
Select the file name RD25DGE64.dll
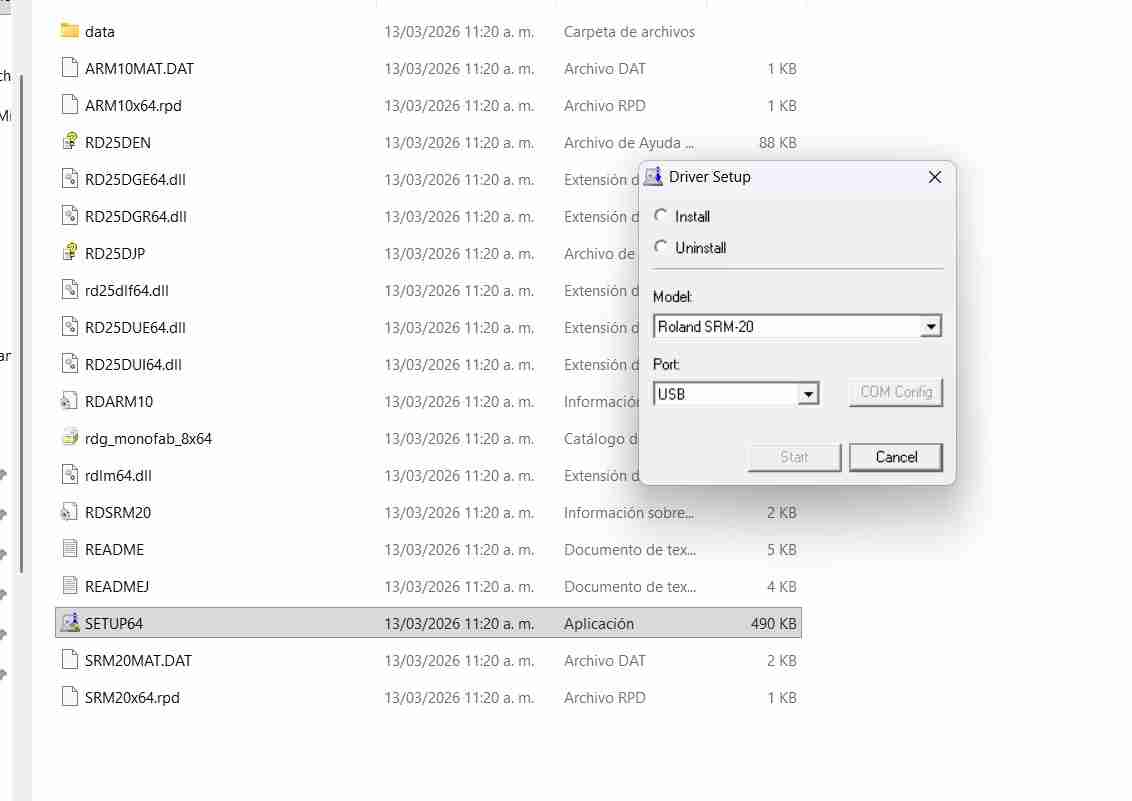135,180
